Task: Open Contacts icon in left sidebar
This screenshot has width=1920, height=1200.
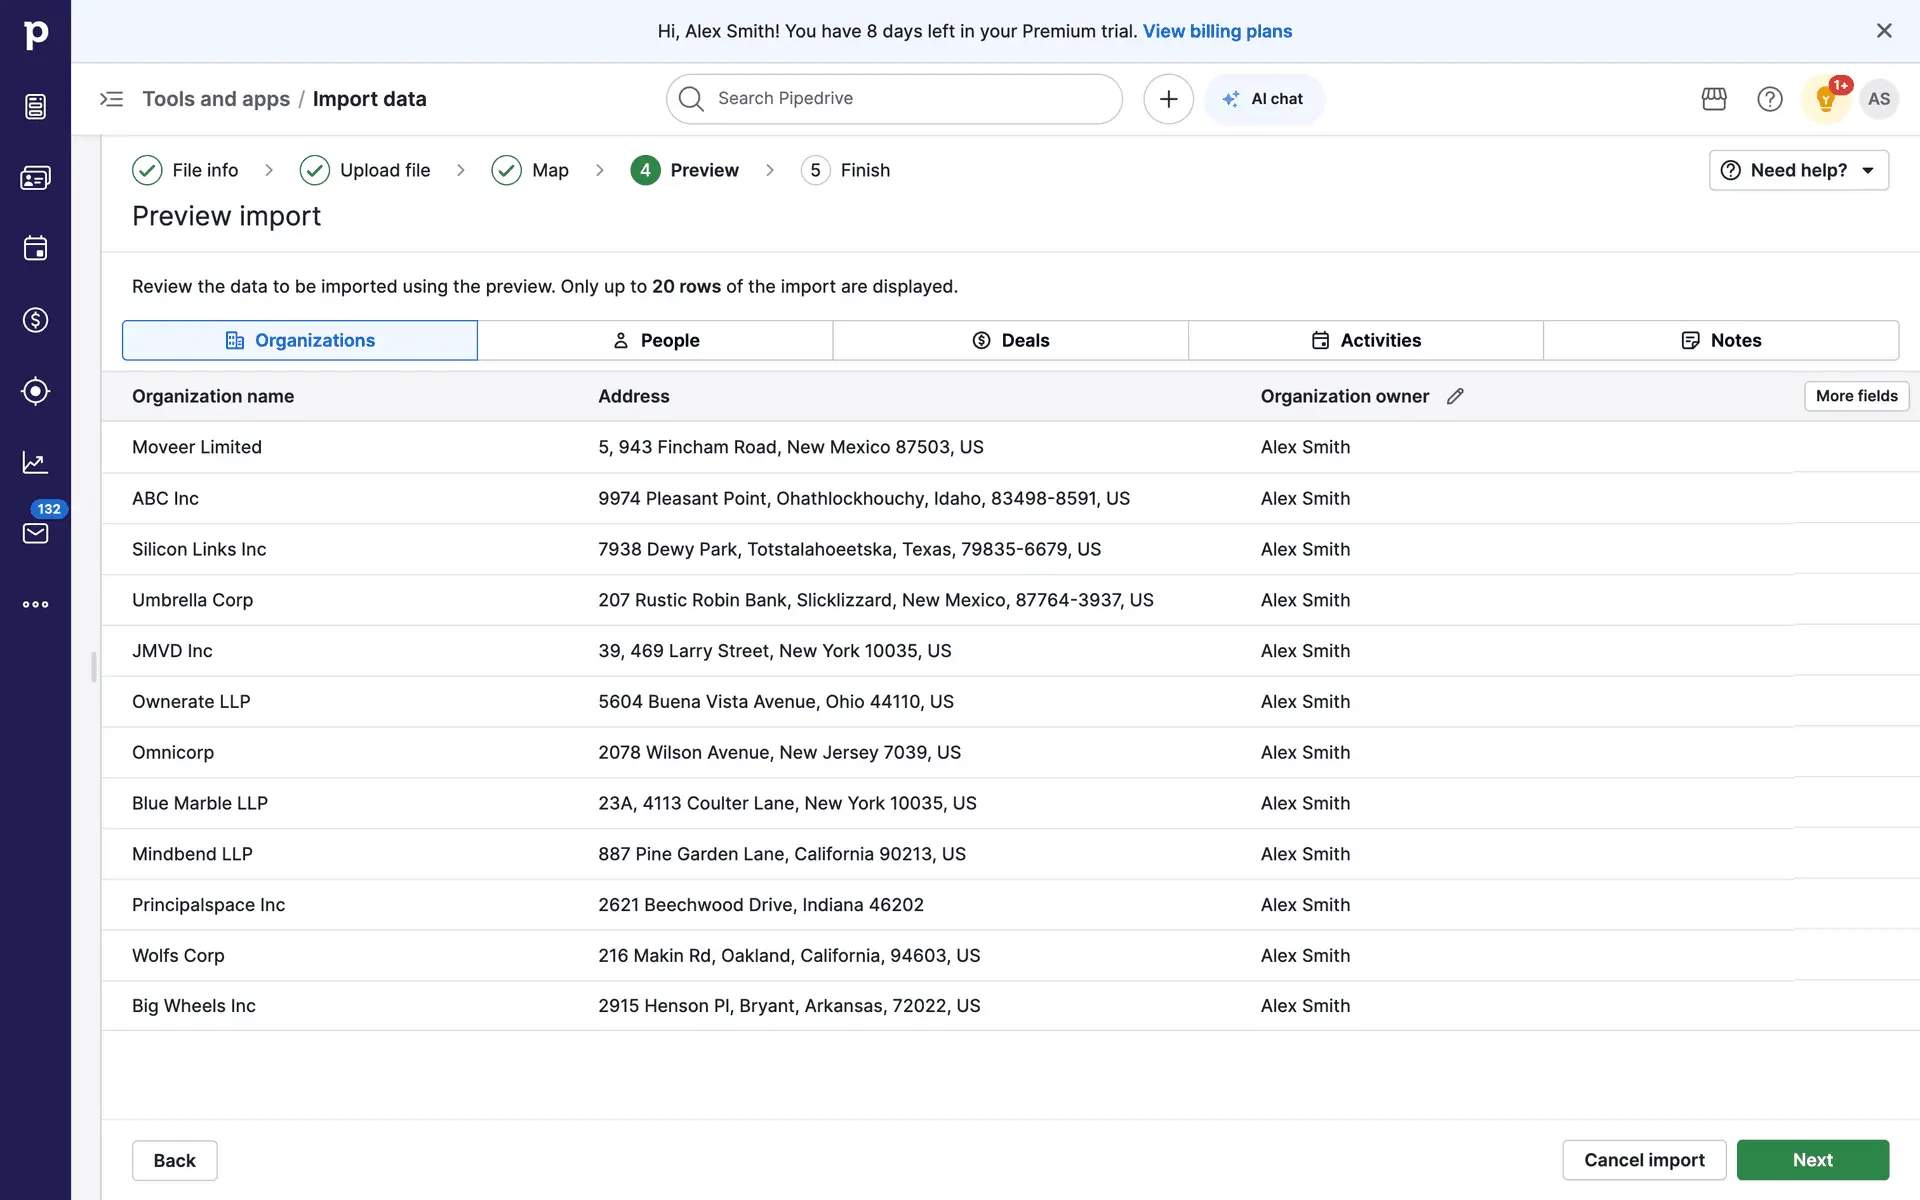Action: point(35,178)
